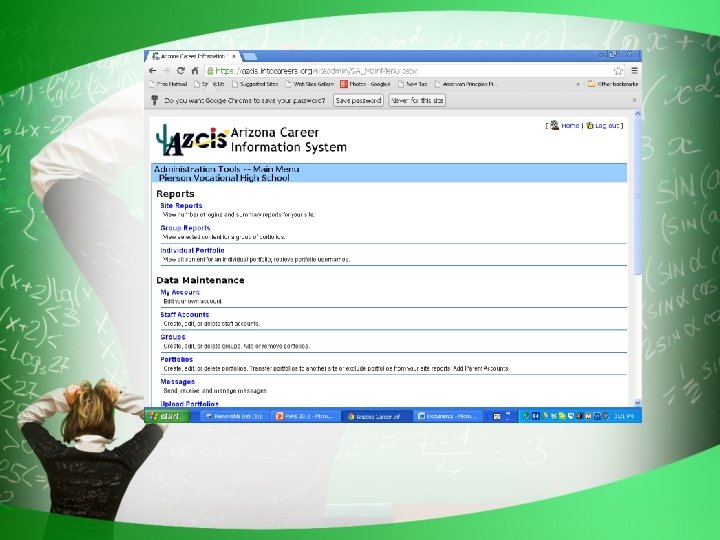This screenshot has height=540, width=720.
Task: Click the AzCIS logo
Action: [x=192, y=140]
